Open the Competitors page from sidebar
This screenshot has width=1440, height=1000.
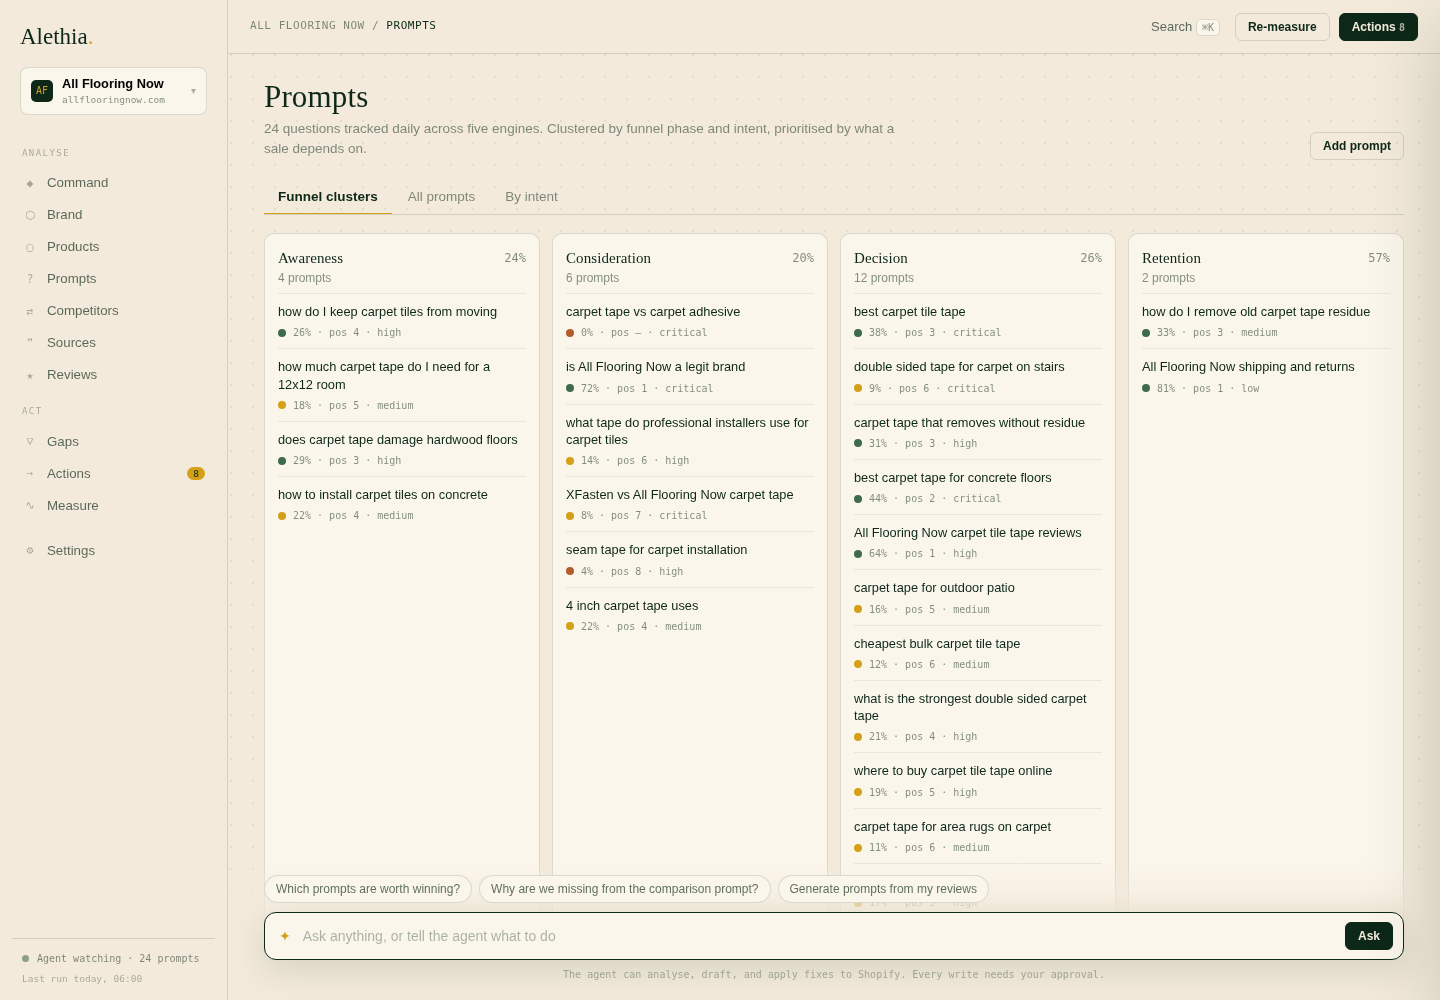click(113, 311)
